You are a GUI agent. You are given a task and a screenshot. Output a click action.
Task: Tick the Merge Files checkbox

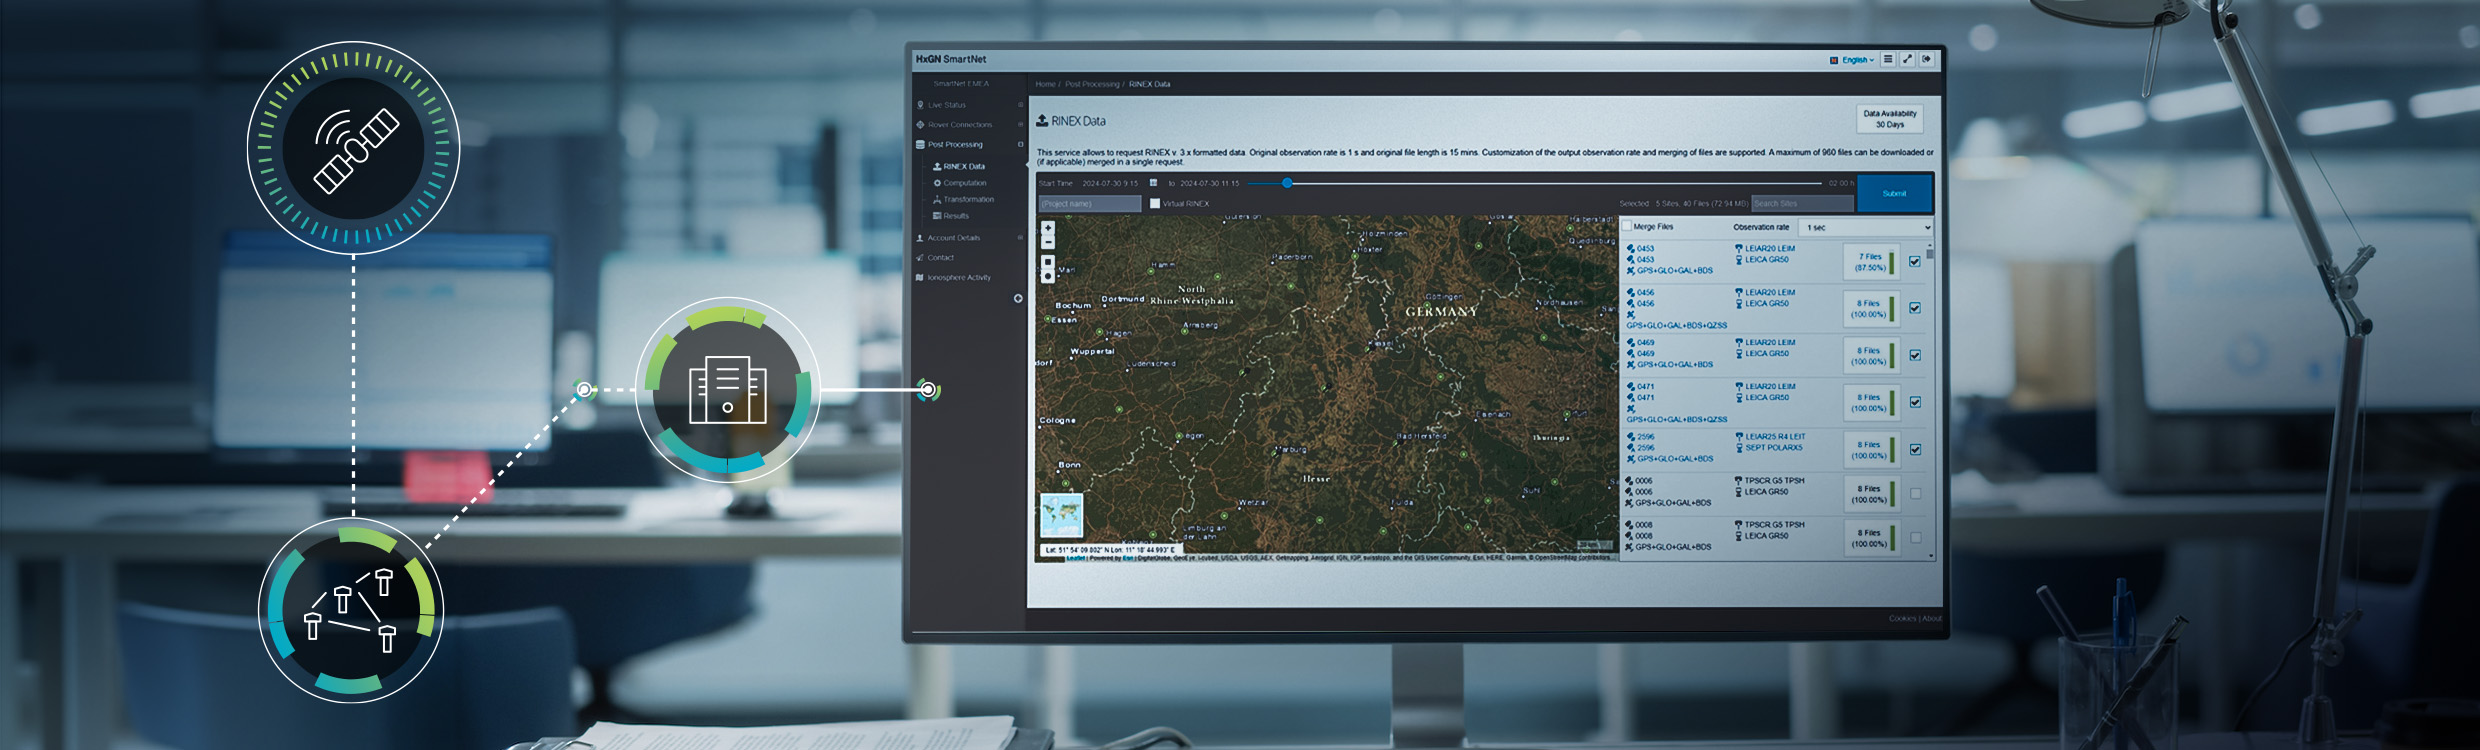(x=1627, y=227)
